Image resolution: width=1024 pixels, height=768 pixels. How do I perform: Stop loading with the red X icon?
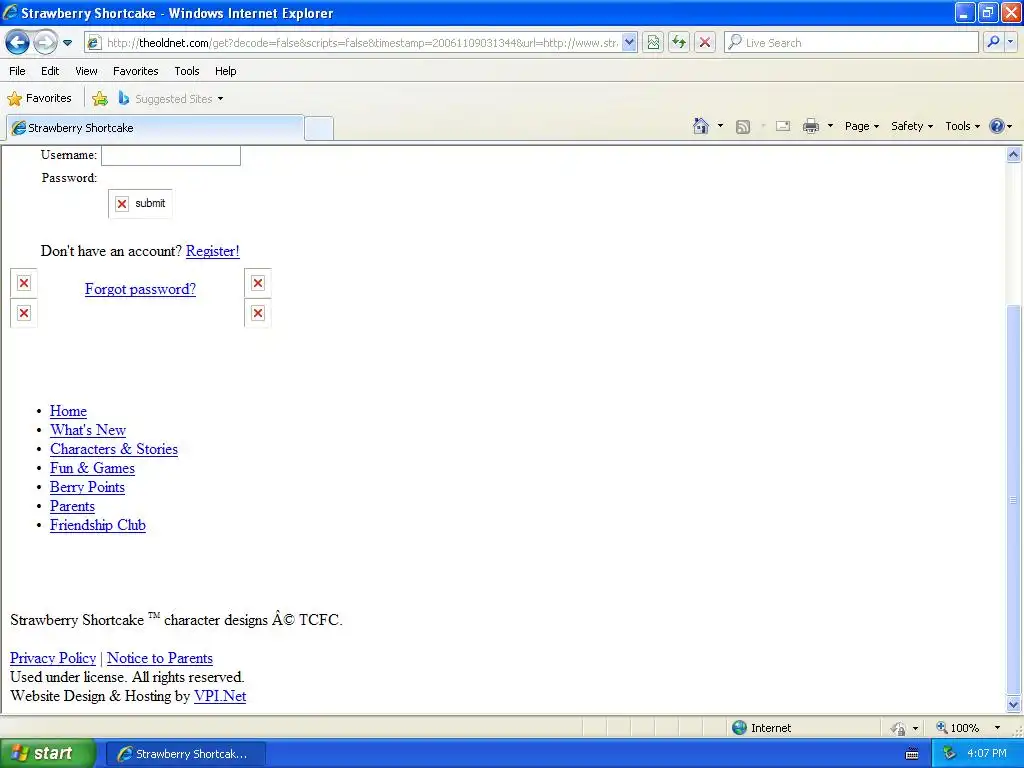pyautogui.click(x=705, y=43)
